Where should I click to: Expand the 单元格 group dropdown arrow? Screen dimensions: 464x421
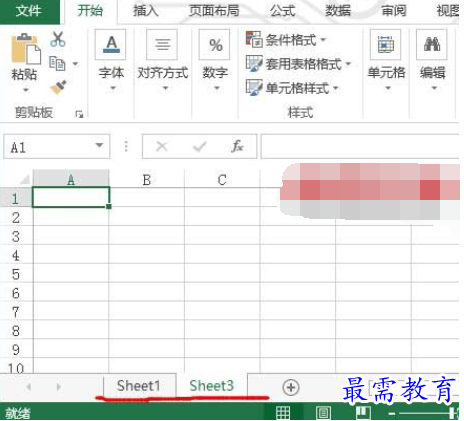[x=388, y=88]
